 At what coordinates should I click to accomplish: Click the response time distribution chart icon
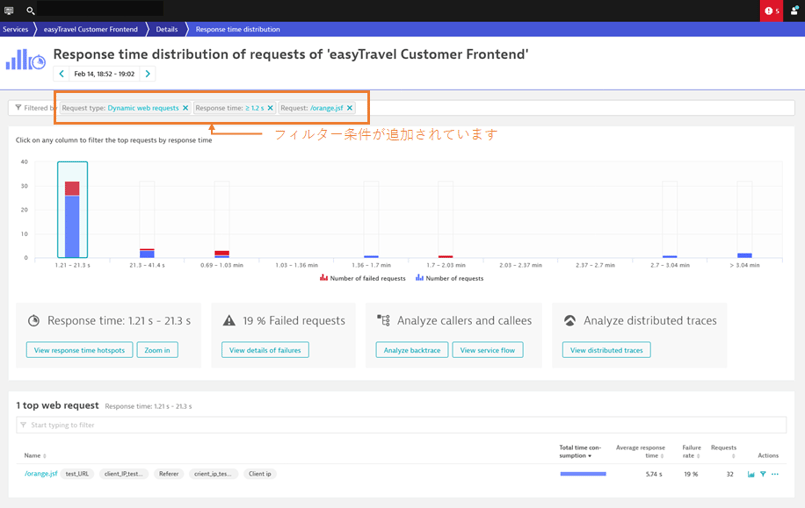click(26, 60)
